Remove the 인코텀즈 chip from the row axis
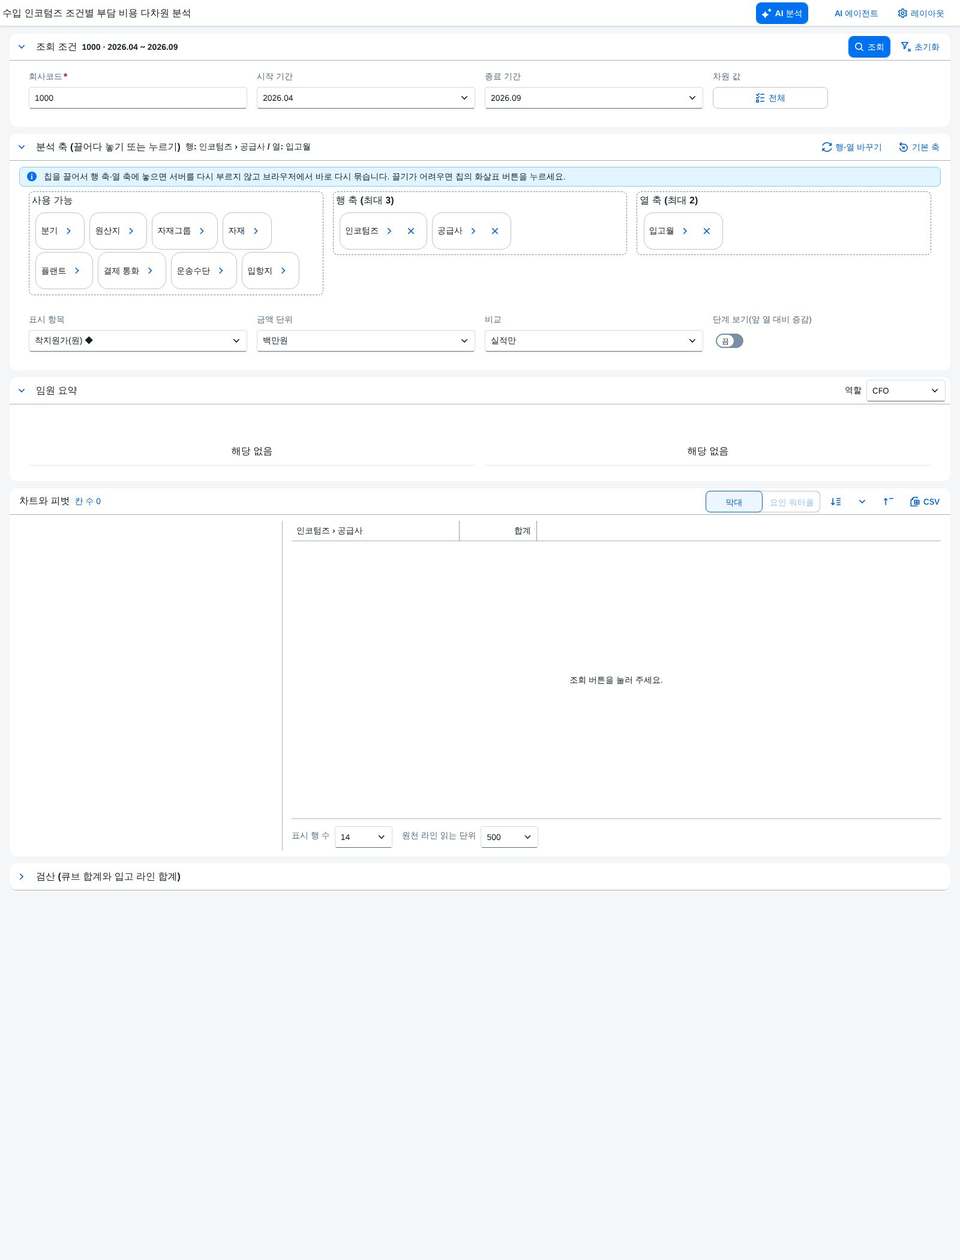Screen dimensions: 960x1260 (411, 231)
